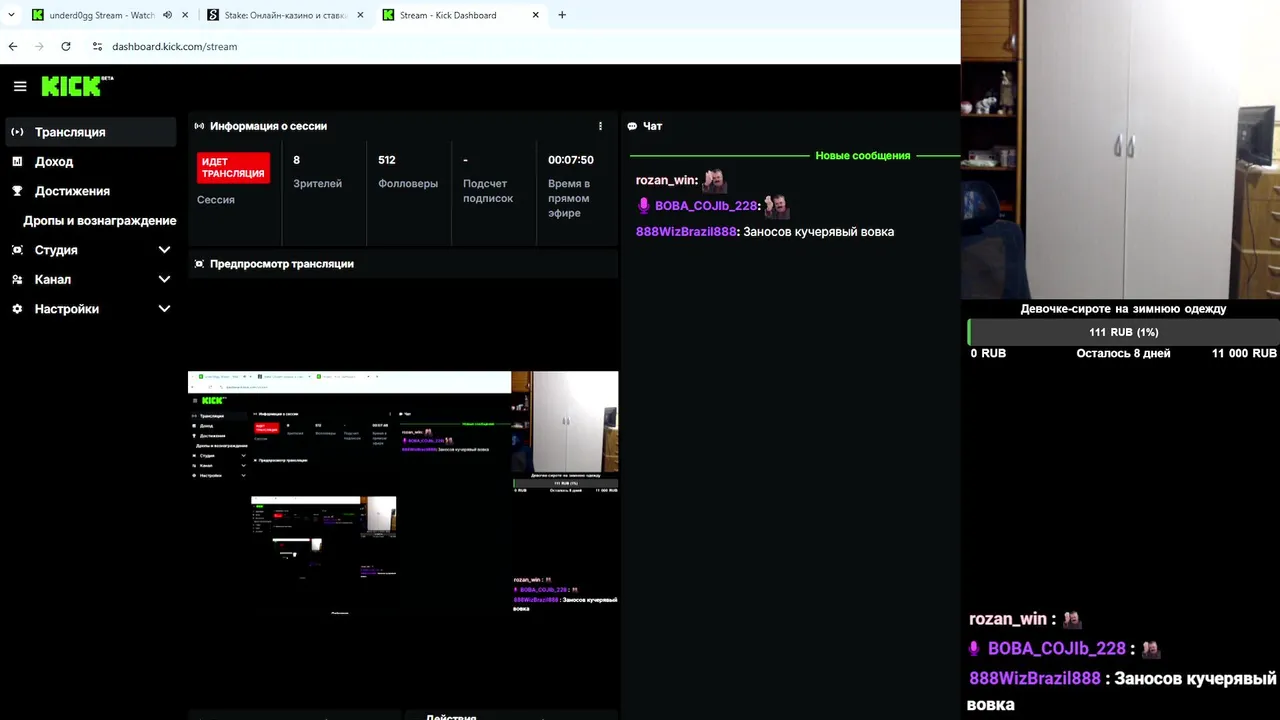1280x720 pixels.
Task: Close the Stream - Kick Dashboard tab
Action: tap(536, 15)
